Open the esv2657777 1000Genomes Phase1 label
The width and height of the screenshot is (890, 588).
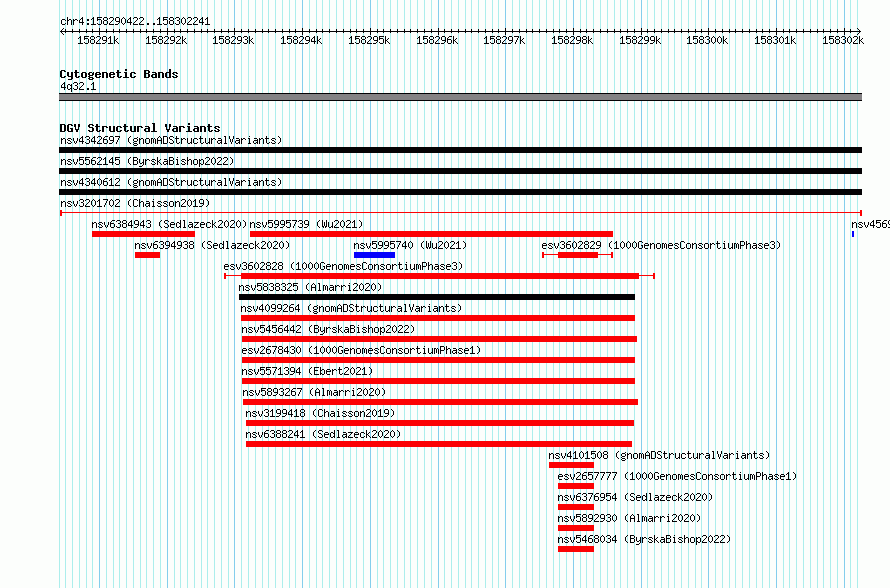coord(677,476)
